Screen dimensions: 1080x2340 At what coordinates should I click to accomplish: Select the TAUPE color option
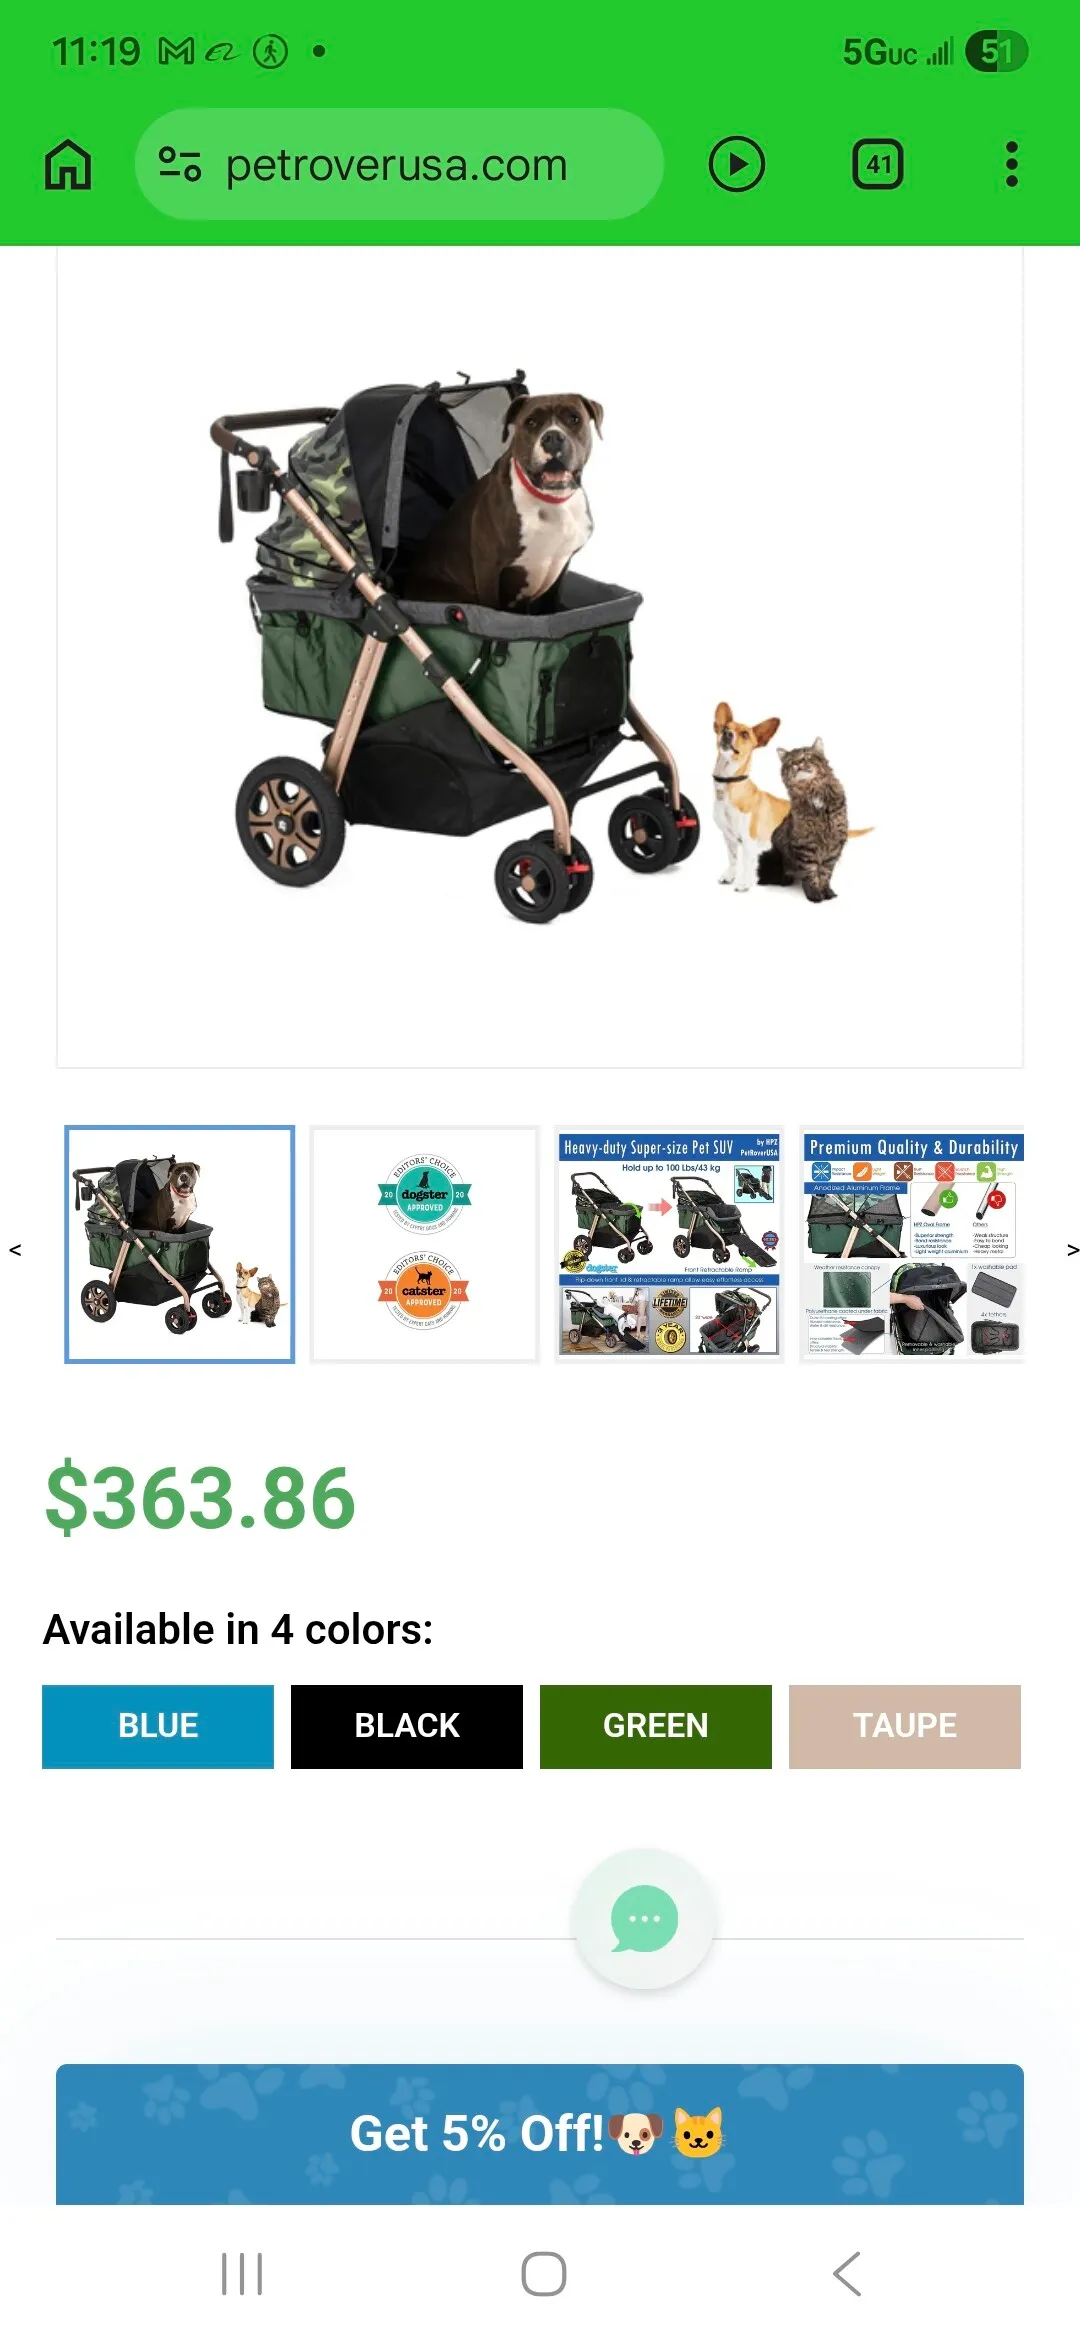tap(905, 1726)
